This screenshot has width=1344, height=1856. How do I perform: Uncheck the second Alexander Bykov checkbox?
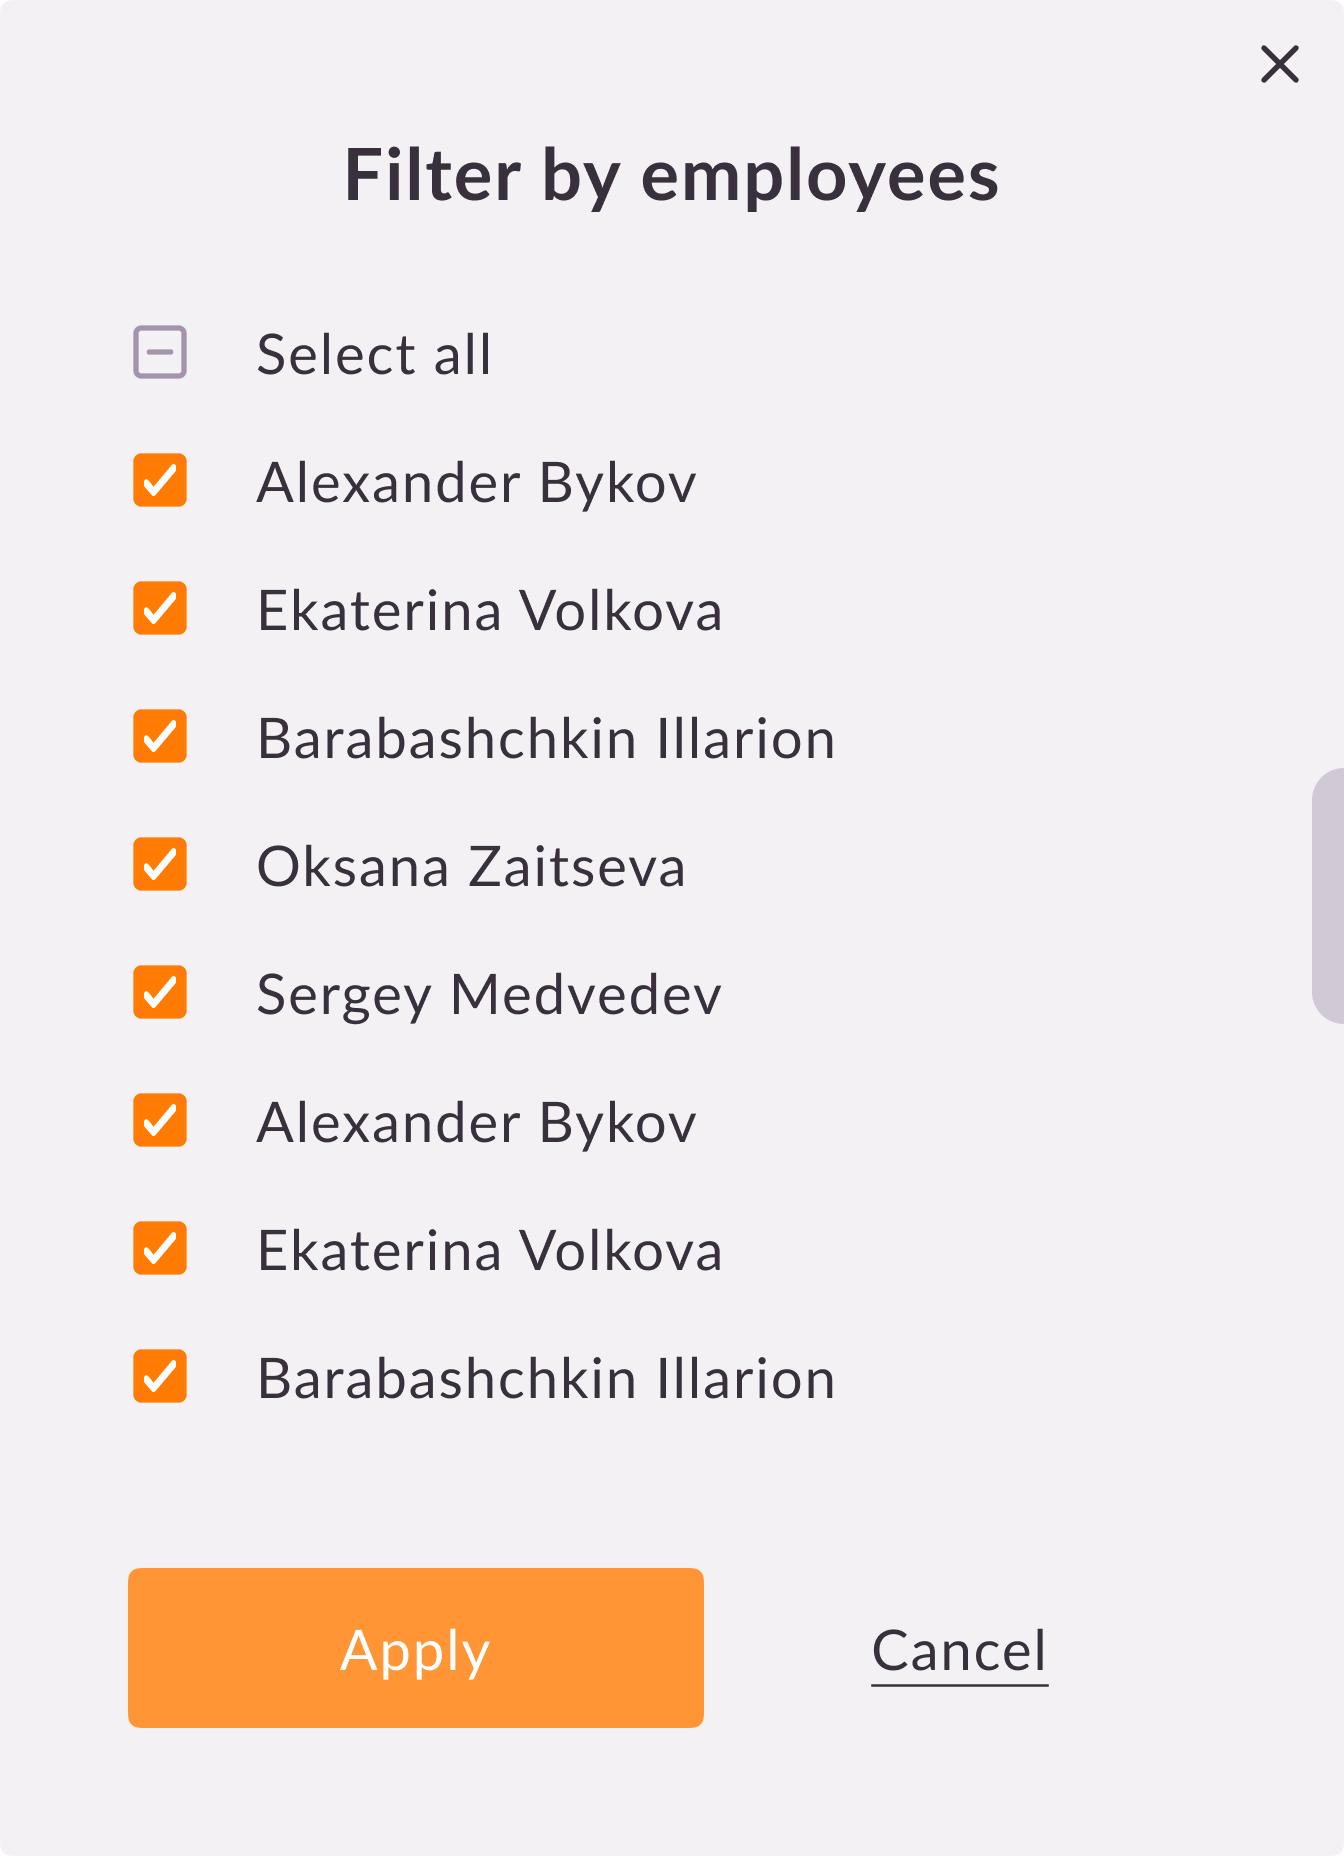click(160, 1121)
